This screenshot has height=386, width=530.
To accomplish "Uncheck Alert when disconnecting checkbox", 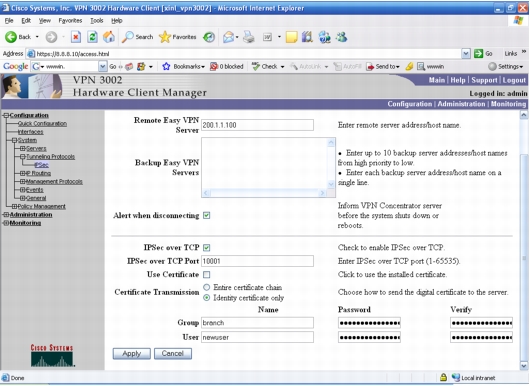I will (207, 215).
